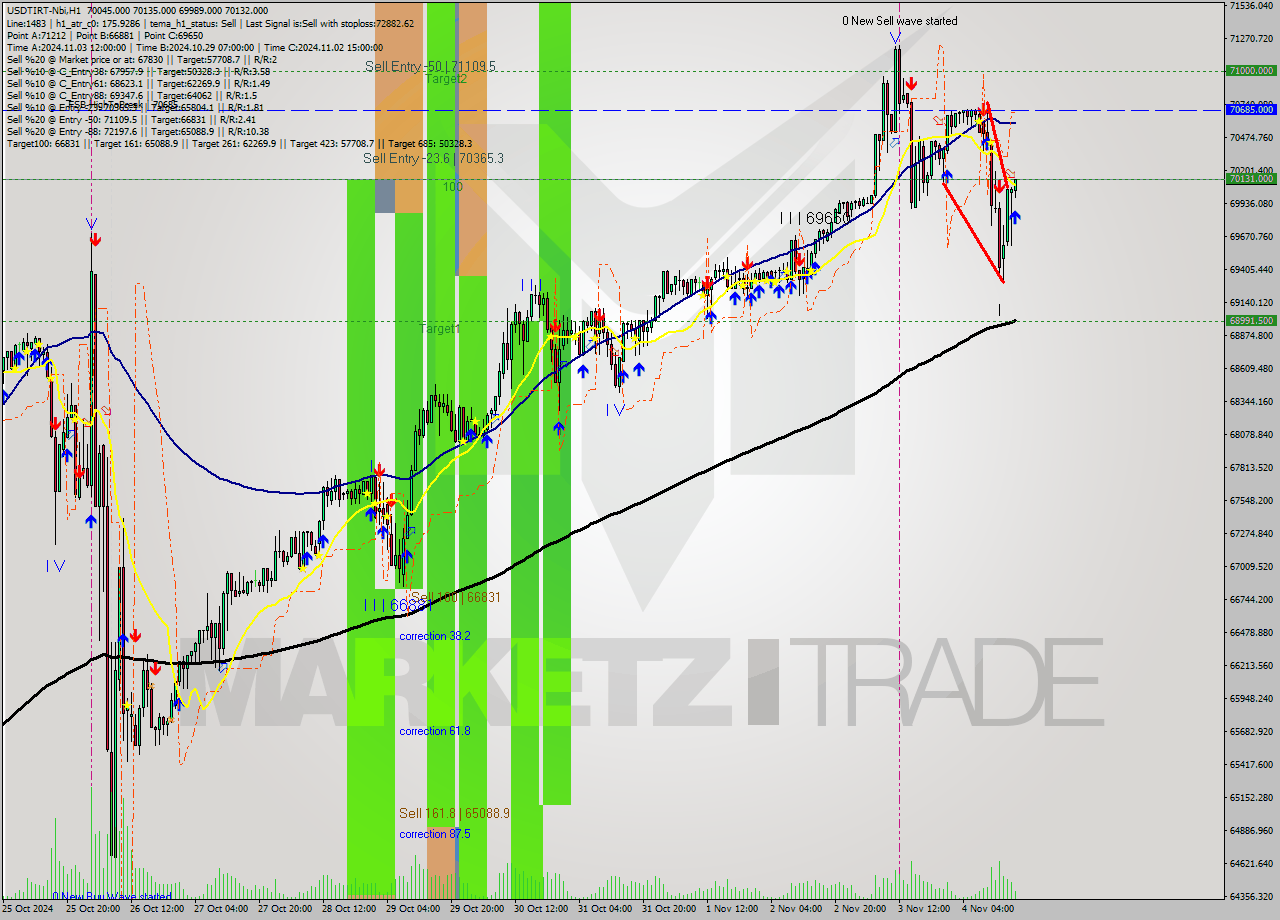
Task: Select the 'correction 38.2' label
Action: point(435,636)
